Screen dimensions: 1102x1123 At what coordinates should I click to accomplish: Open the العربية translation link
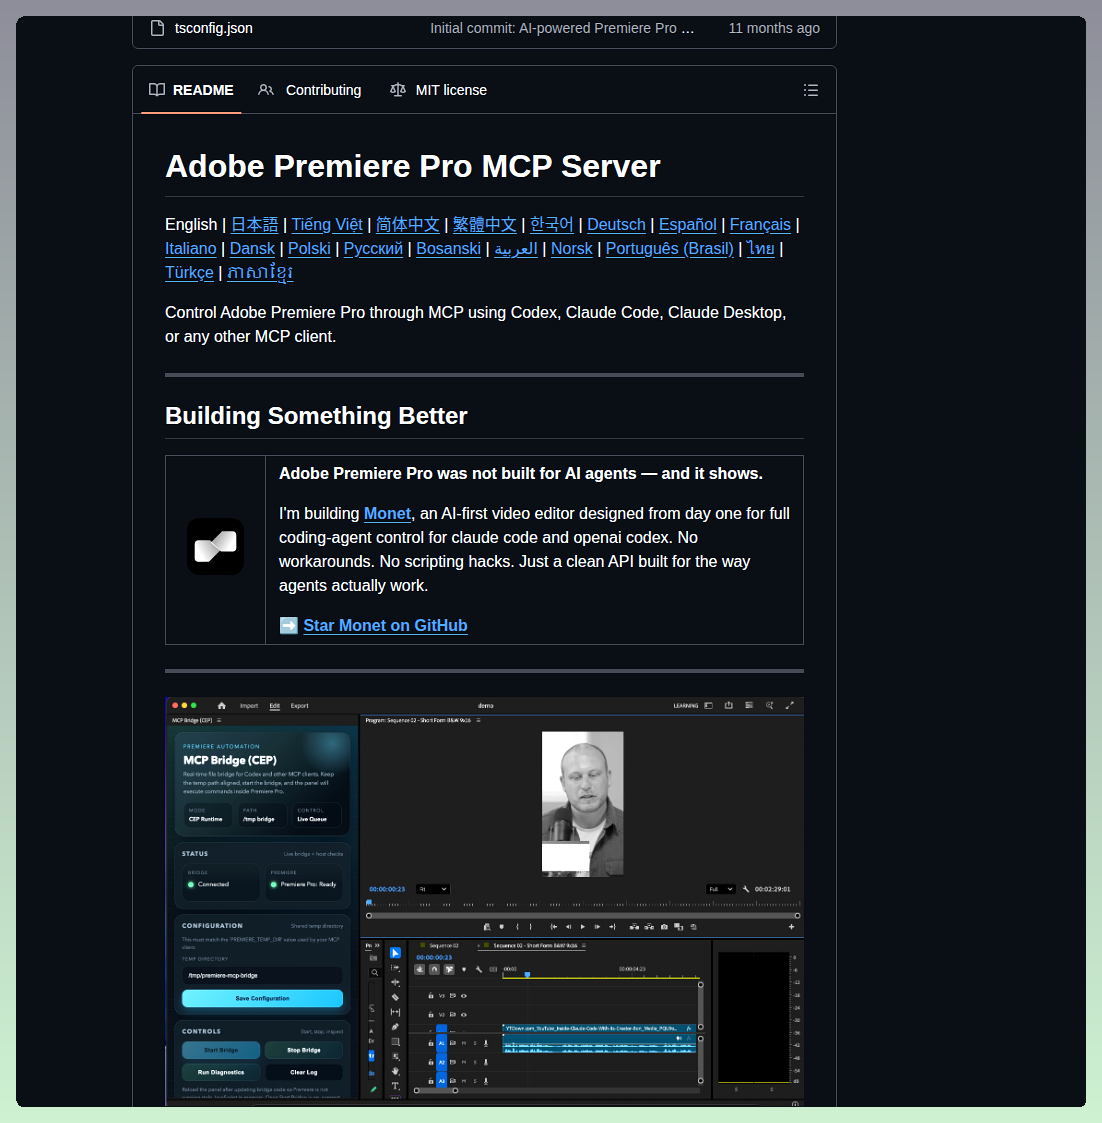point(516,249)
